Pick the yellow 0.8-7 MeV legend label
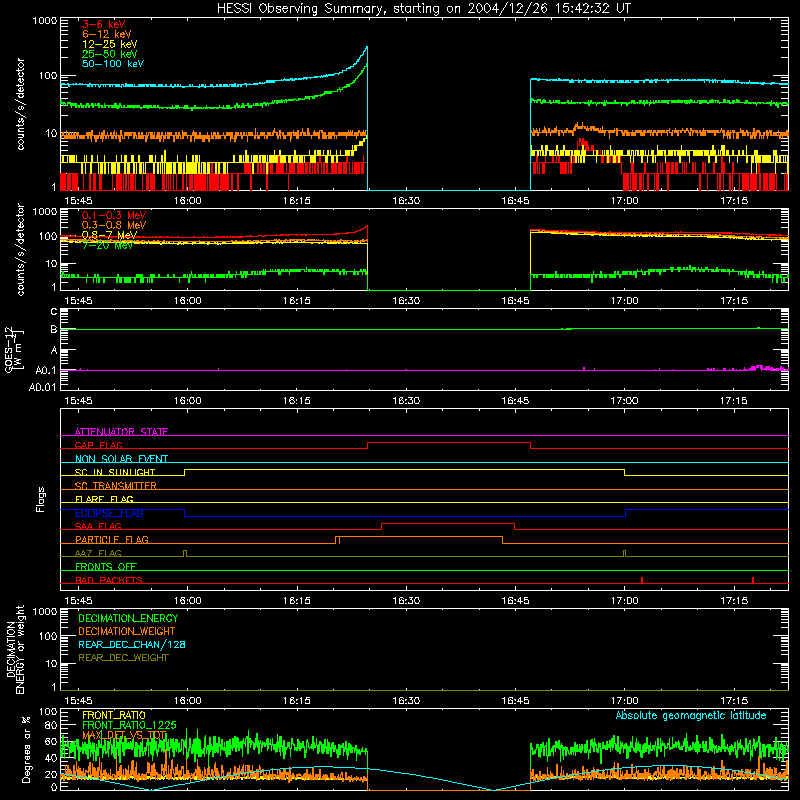Screen dimensions: 800x800 109,235
